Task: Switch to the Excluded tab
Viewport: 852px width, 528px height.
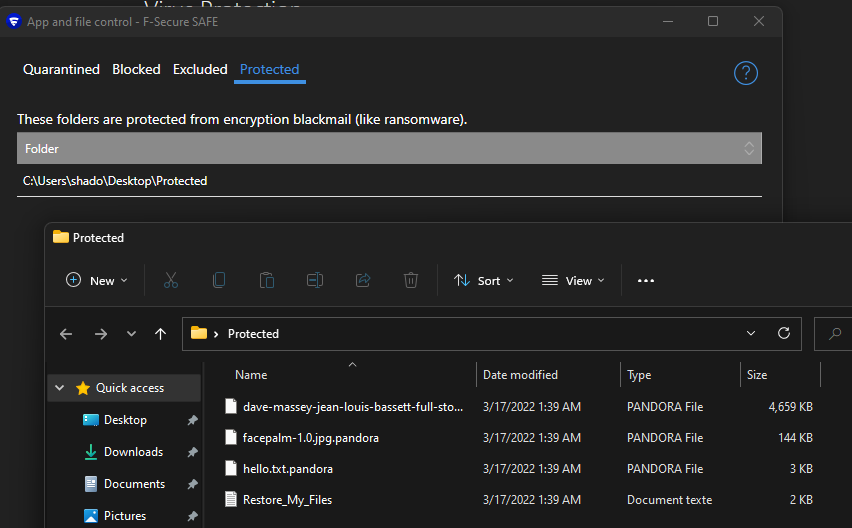Action: tap(200, 70)
